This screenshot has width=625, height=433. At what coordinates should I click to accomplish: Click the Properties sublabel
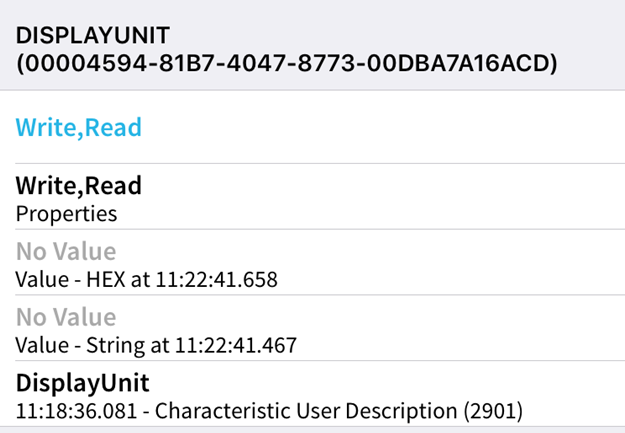pyautogui.click(x=66, y=213)
